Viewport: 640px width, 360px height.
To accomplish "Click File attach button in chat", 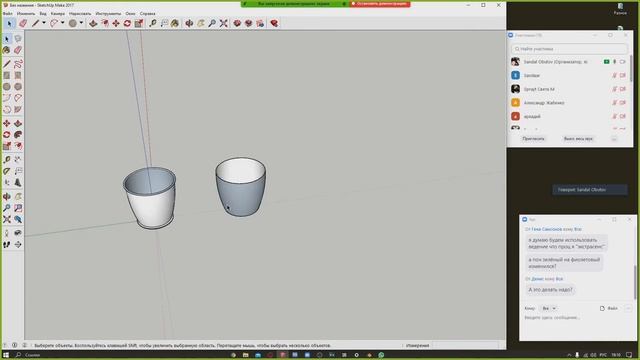I will (x=609, y=309).
